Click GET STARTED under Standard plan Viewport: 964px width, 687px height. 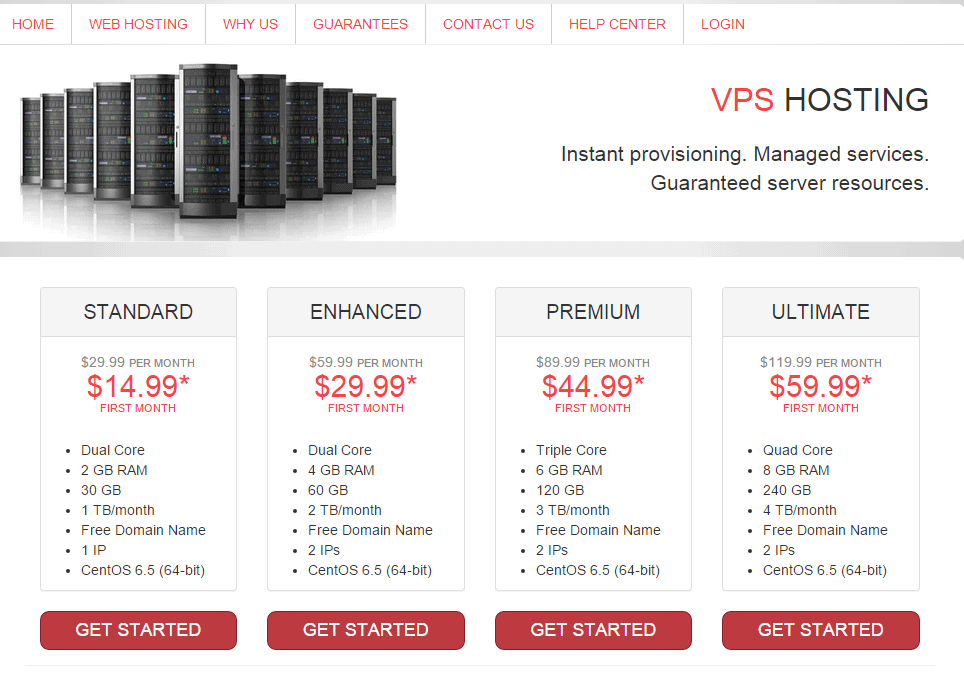[x=138, y=630]
